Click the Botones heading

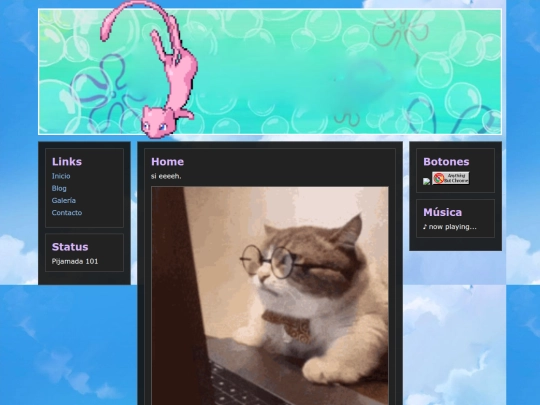click(446, 162)
